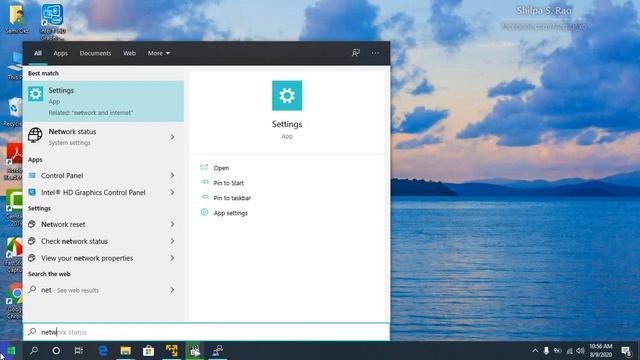Switch to the Documents search tab

[95, 53]
